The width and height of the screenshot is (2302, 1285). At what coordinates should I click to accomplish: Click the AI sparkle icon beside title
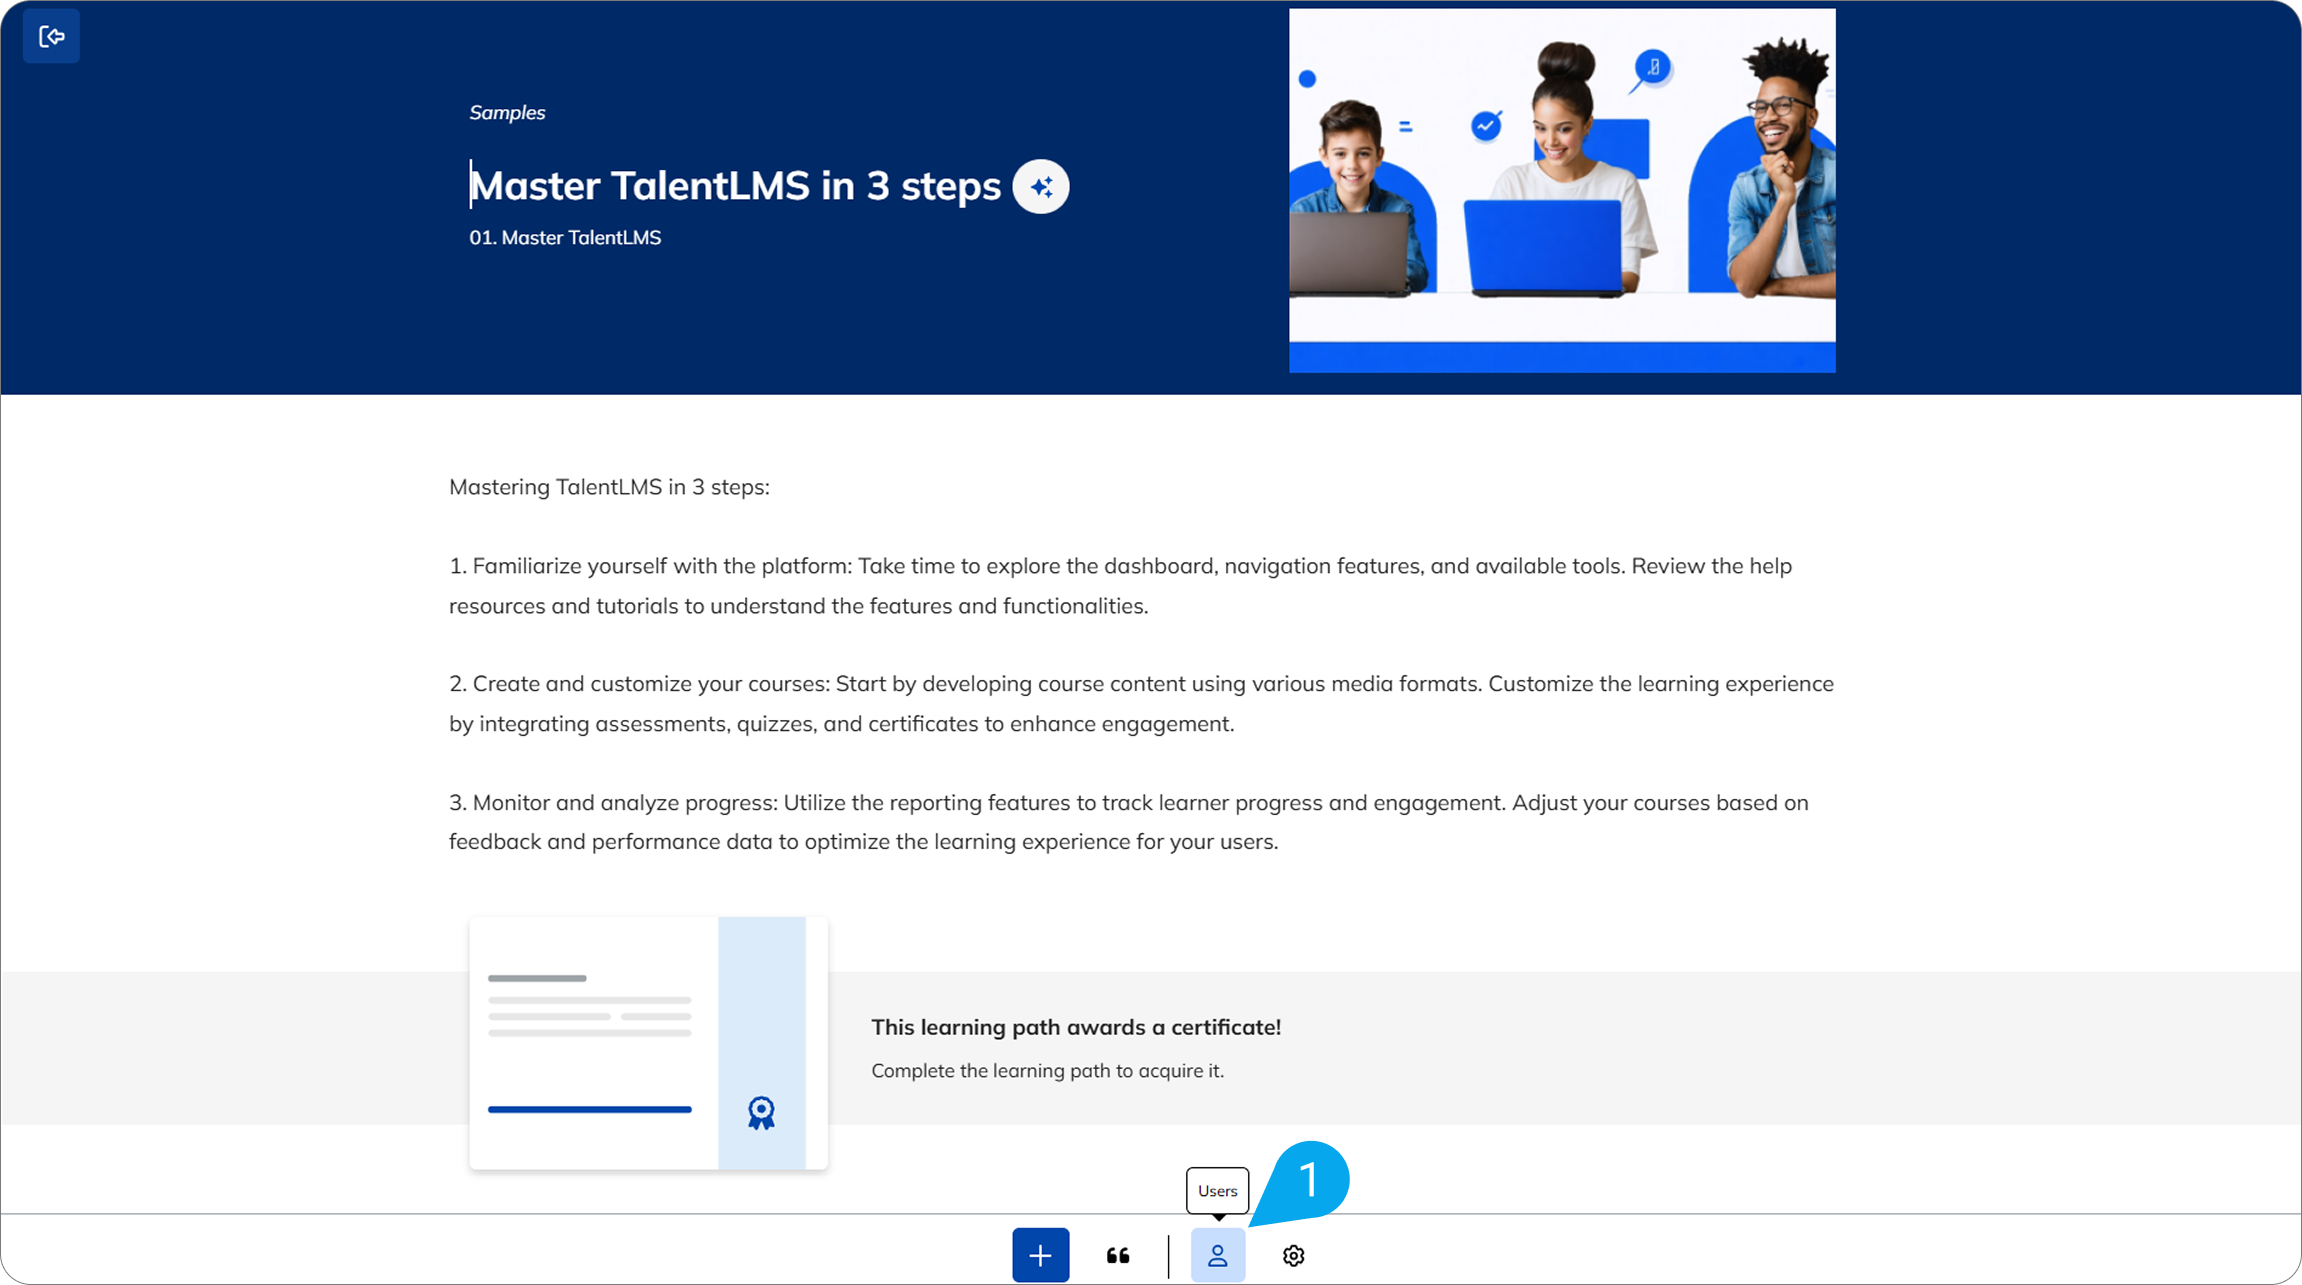(1040, 187)
